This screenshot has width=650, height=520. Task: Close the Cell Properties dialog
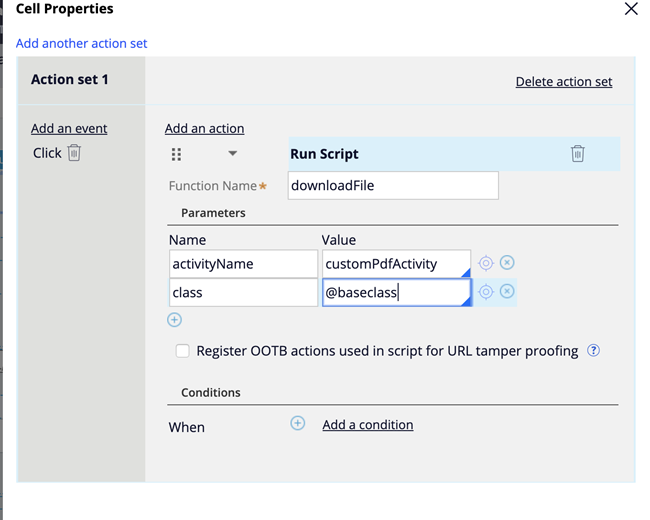630,9
